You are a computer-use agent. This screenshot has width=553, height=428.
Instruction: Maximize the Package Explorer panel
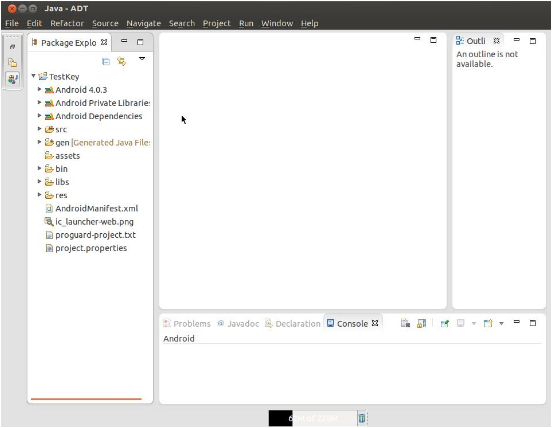pyautogui.click(x=140, y=42)
